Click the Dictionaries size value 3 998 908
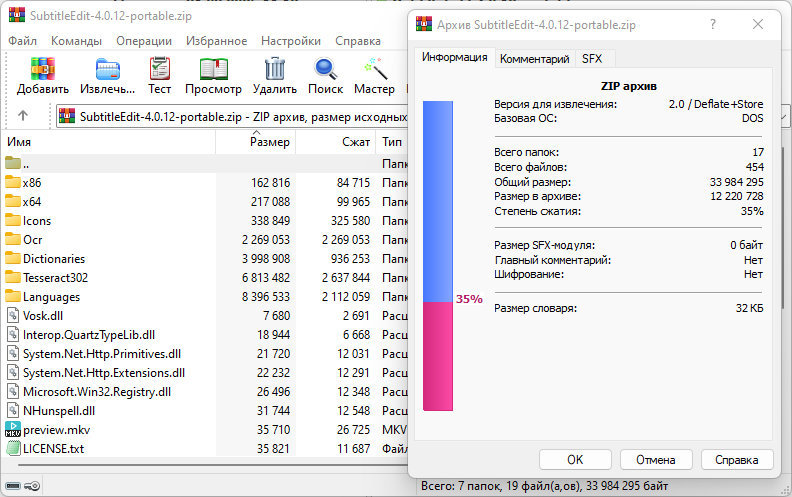 [x=266, y=259]
